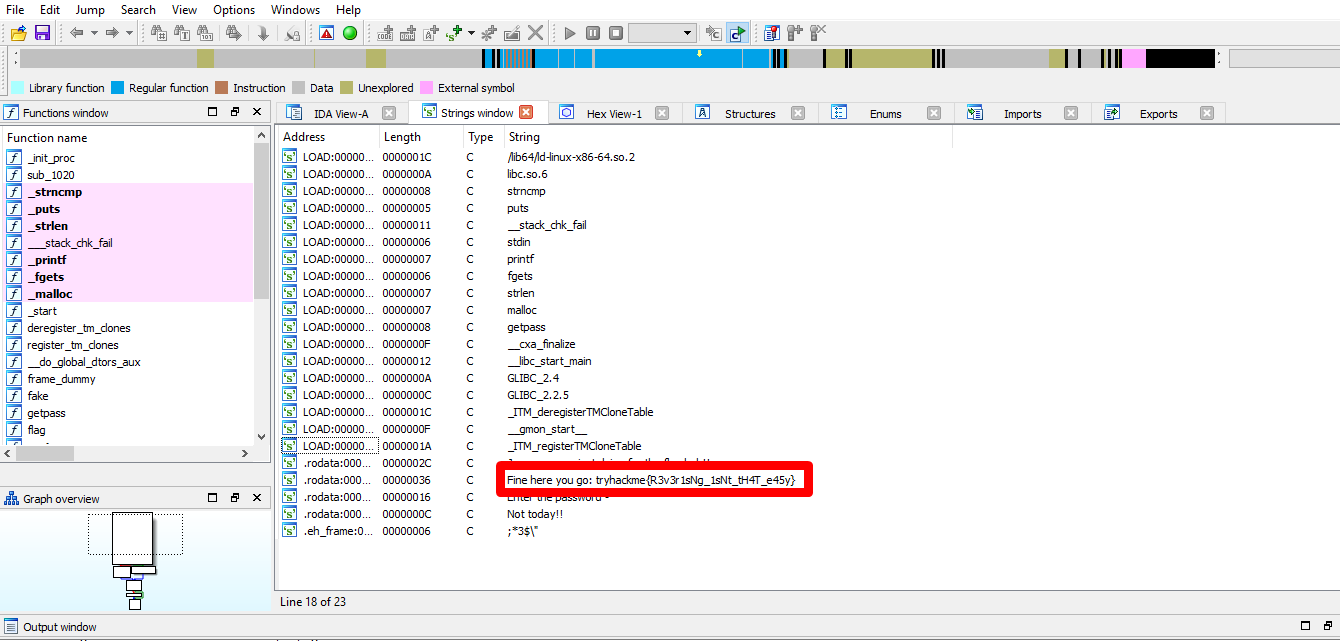
Task: Open the Jump menu
Action: pyautogui.click(x=90, y=10)
